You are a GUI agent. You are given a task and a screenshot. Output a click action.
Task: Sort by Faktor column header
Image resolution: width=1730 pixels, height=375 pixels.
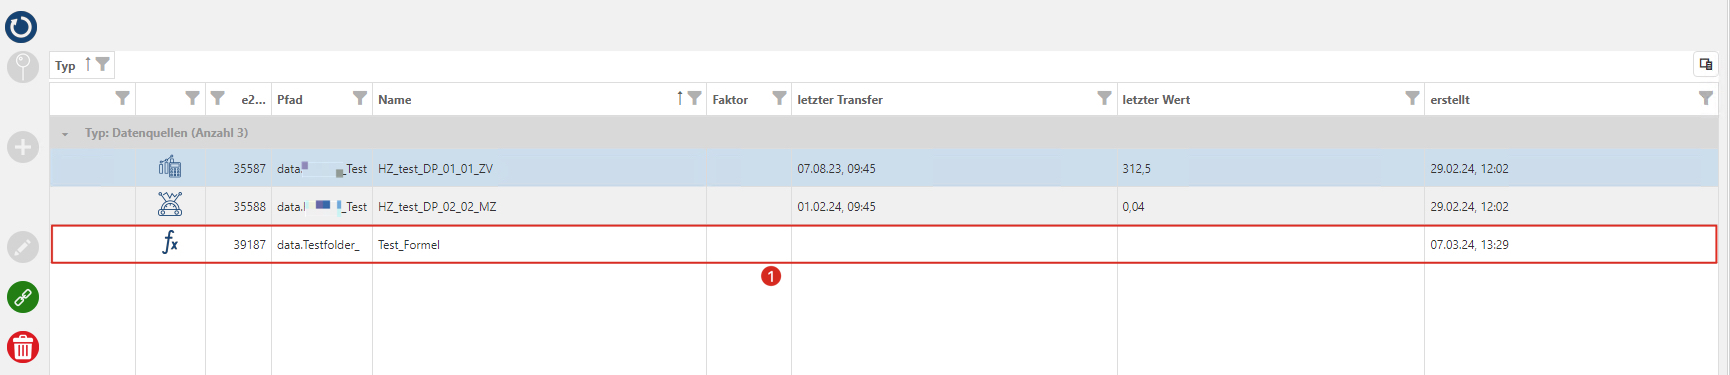(730, 100)
